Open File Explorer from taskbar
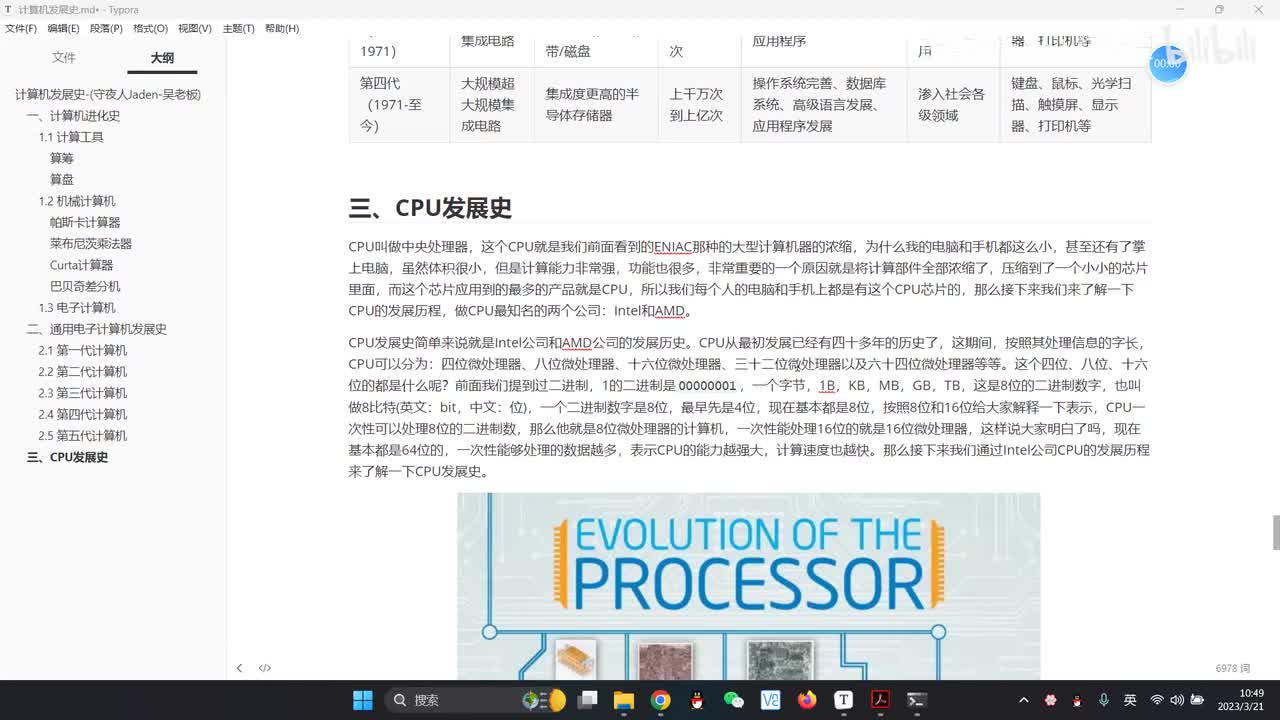This screenshot has height=720, width=1280. coord(624,700)
